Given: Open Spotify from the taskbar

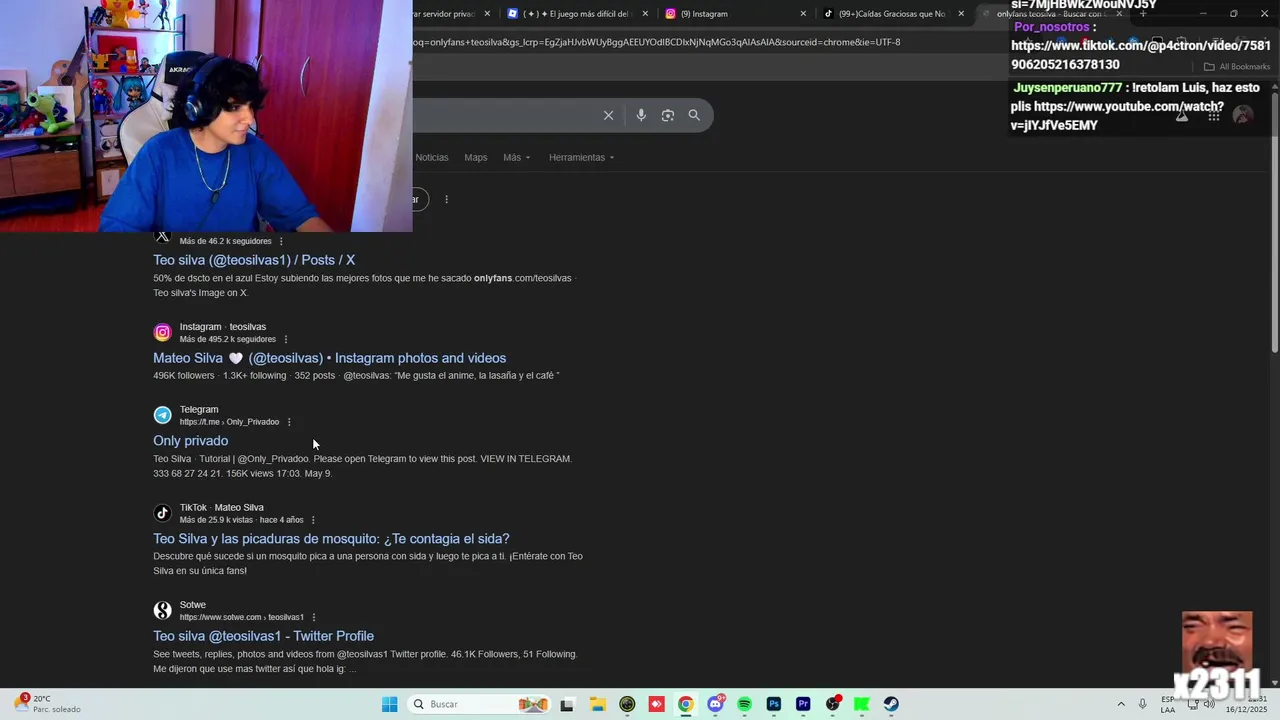Looking at the screenshot, I should tap(744, 704).
